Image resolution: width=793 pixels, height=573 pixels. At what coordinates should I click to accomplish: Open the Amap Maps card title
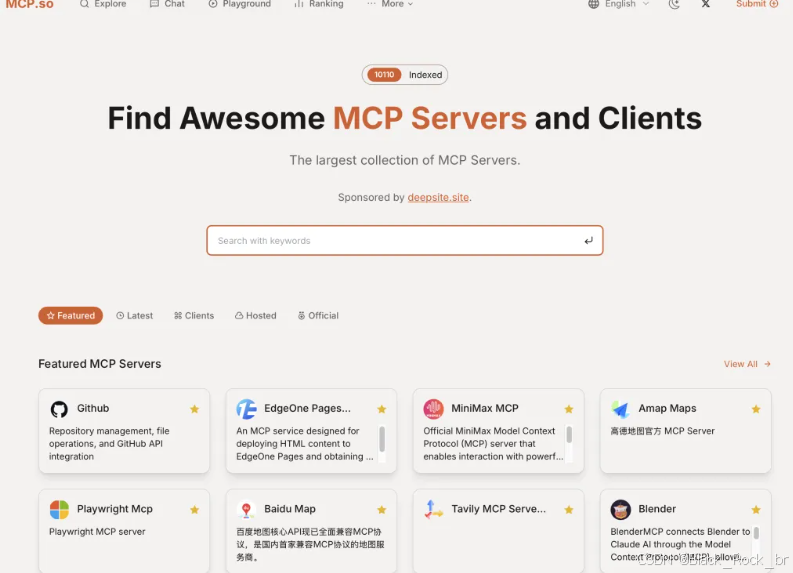667,408
